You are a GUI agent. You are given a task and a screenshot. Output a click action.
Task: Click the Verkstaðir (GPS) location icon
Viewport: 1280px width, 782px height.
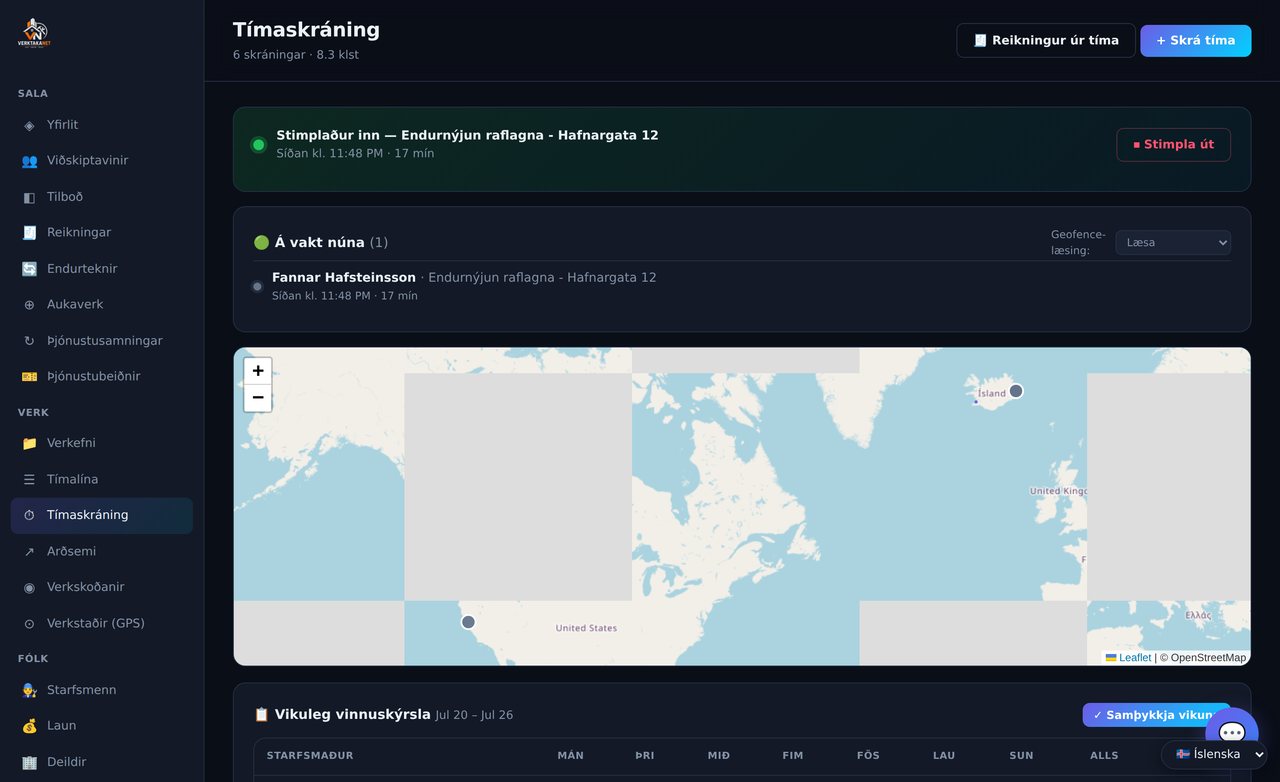point(29,623)
